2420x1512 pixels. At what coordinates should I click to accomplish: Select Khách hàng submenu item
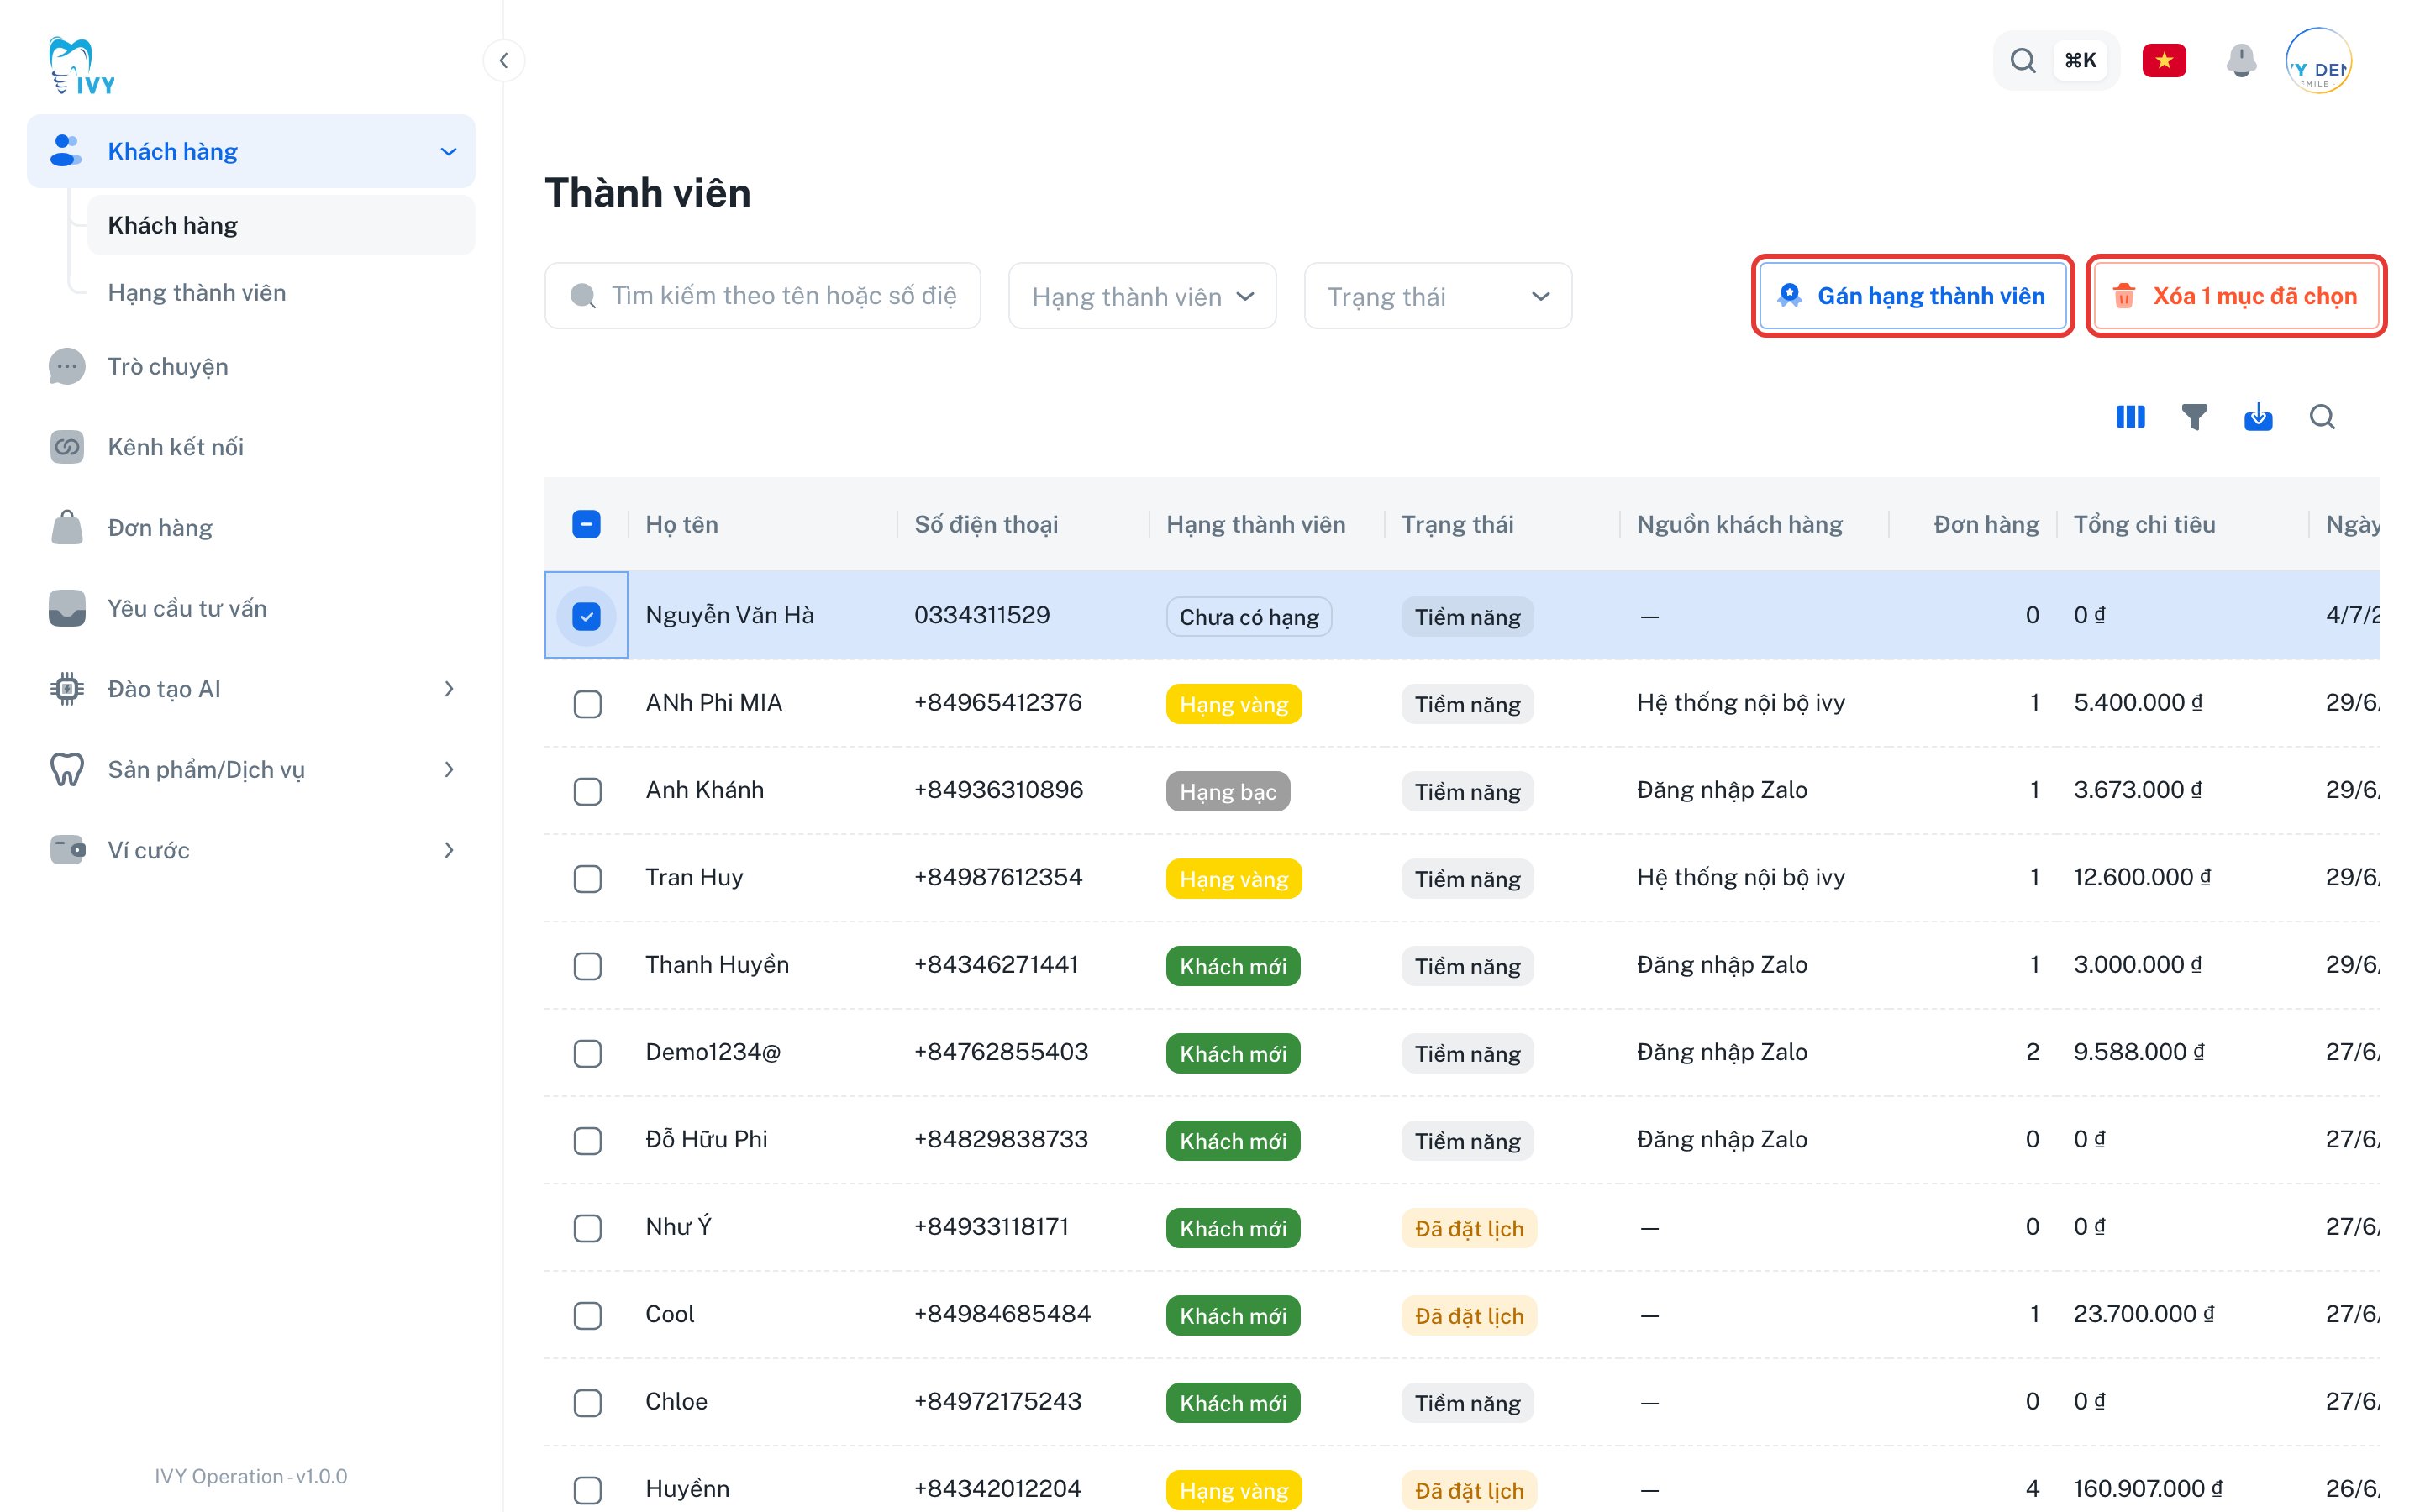pos(281,225)
